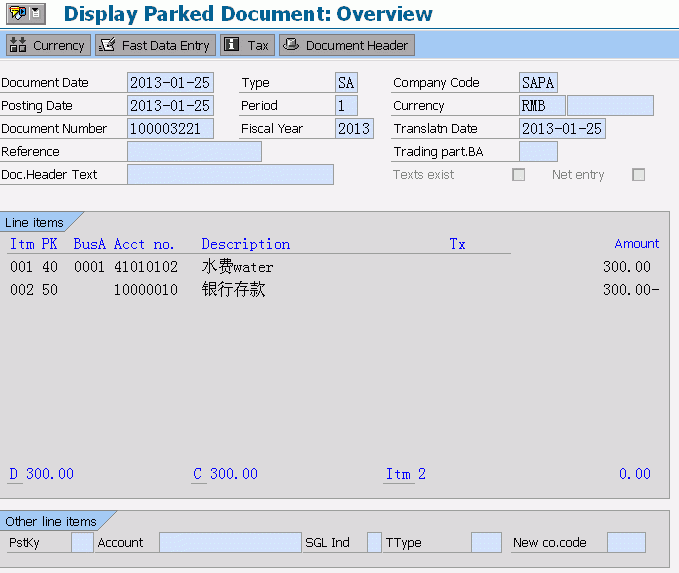Click the PK column header

49,244
